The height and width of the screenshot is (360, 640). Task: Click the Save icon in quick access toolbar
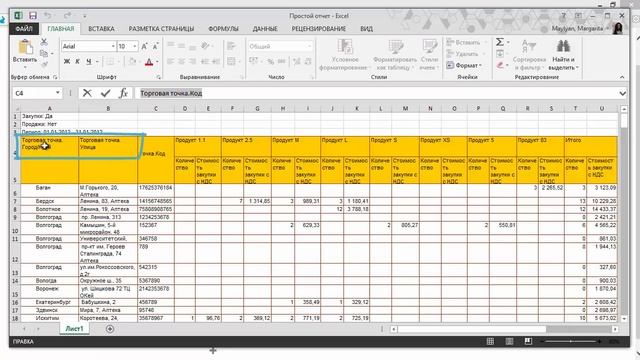33,16
